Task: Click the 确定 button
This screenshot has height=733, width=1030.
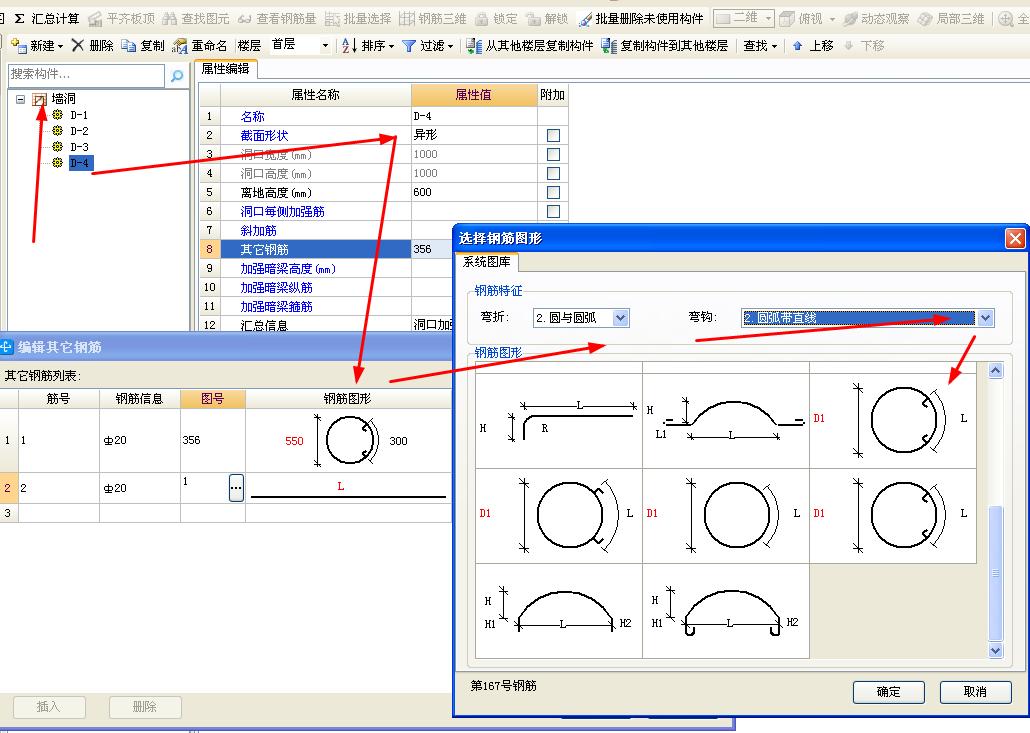Action: (x=888, y=692)
